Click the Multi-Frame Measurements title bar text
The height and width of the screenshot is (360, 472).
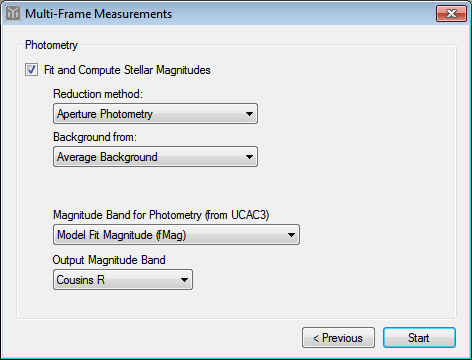click(x=99, y=14)
